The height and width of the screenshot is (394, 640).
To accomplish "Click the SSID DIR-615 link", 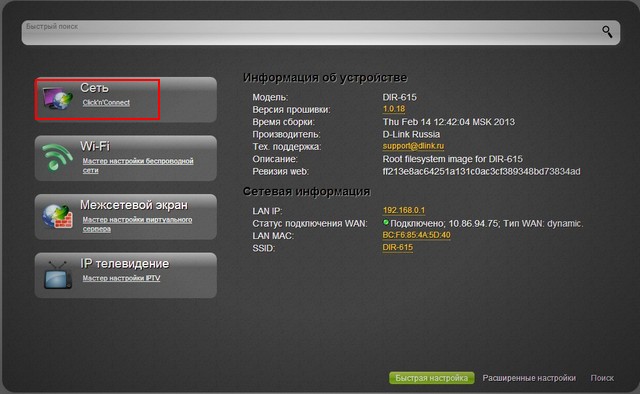I will (398, 247).
